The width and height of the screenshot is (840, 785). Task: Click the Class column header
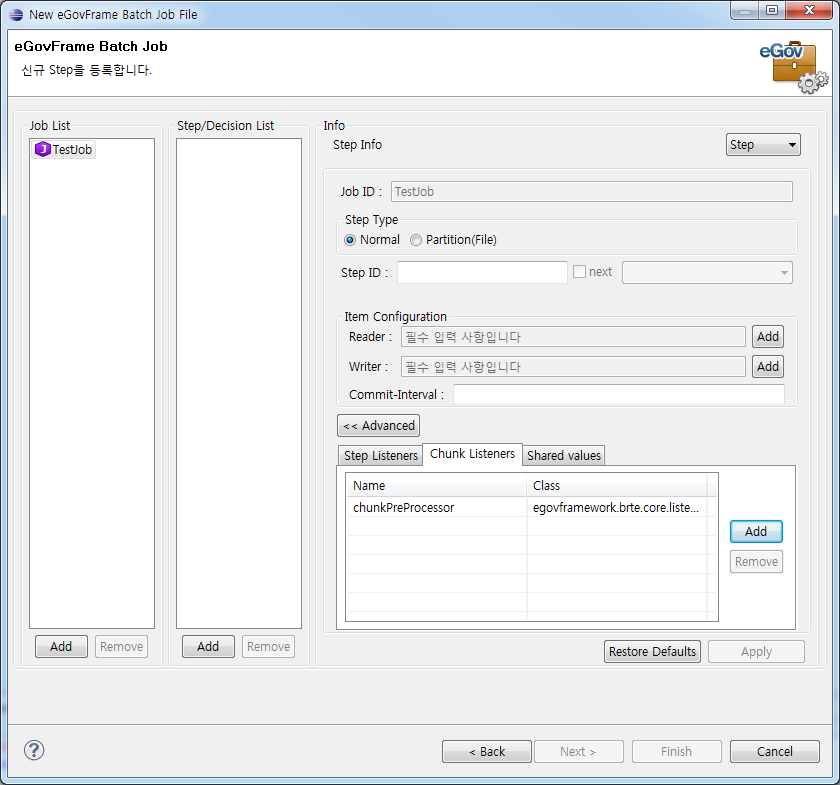point(617,485)
